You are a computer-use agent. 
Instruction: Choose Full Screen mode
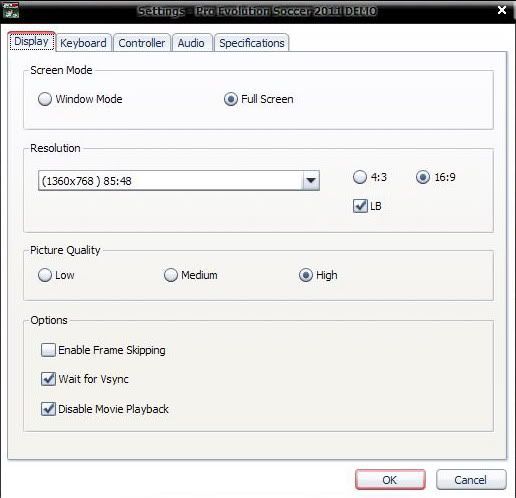tap(231, 99)
